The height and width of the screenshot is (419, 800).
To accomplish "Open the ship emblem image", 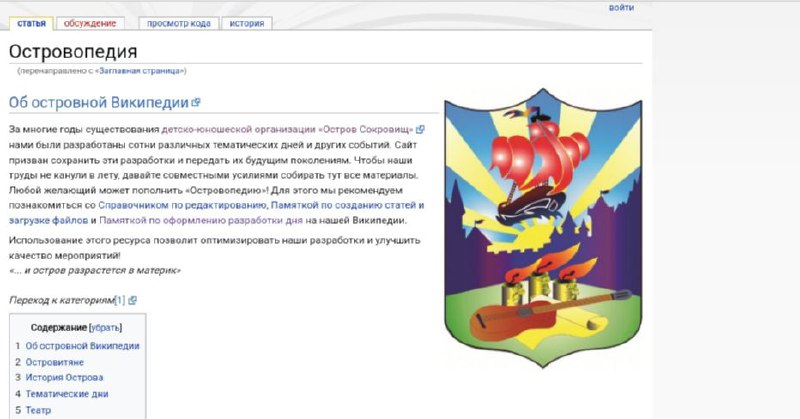I will point(541,225).
